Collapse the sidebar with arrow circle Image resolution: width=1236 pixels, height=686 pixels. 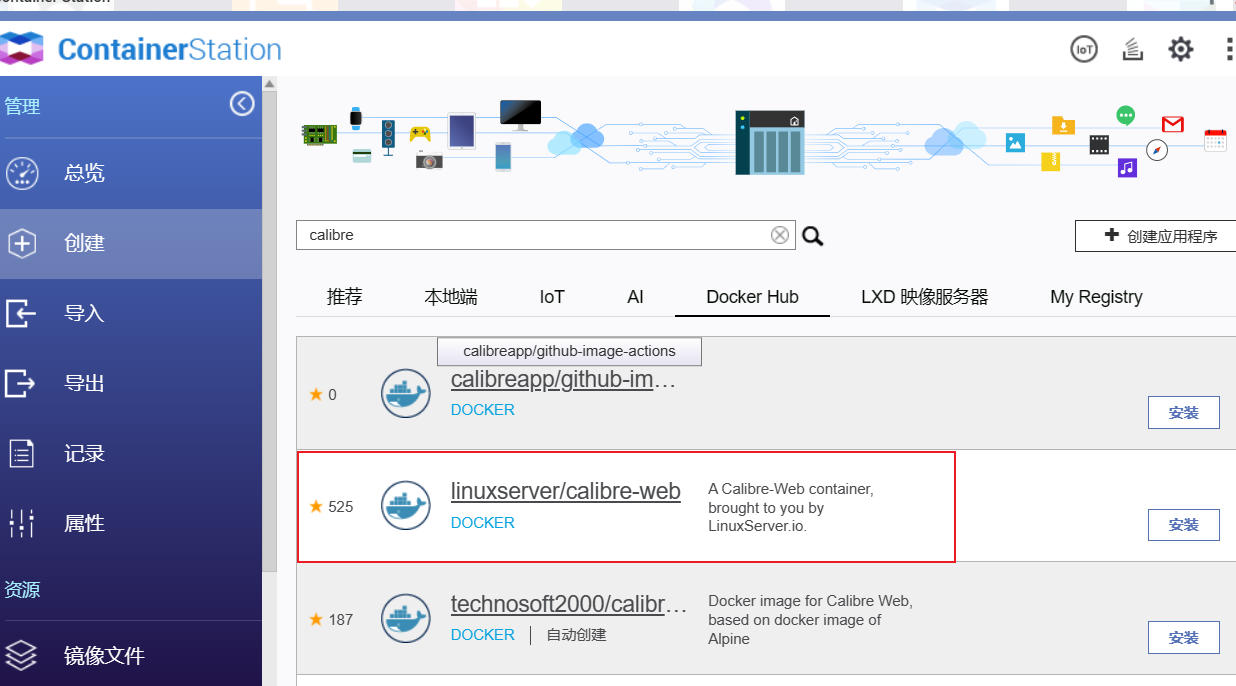click(242, 103)
